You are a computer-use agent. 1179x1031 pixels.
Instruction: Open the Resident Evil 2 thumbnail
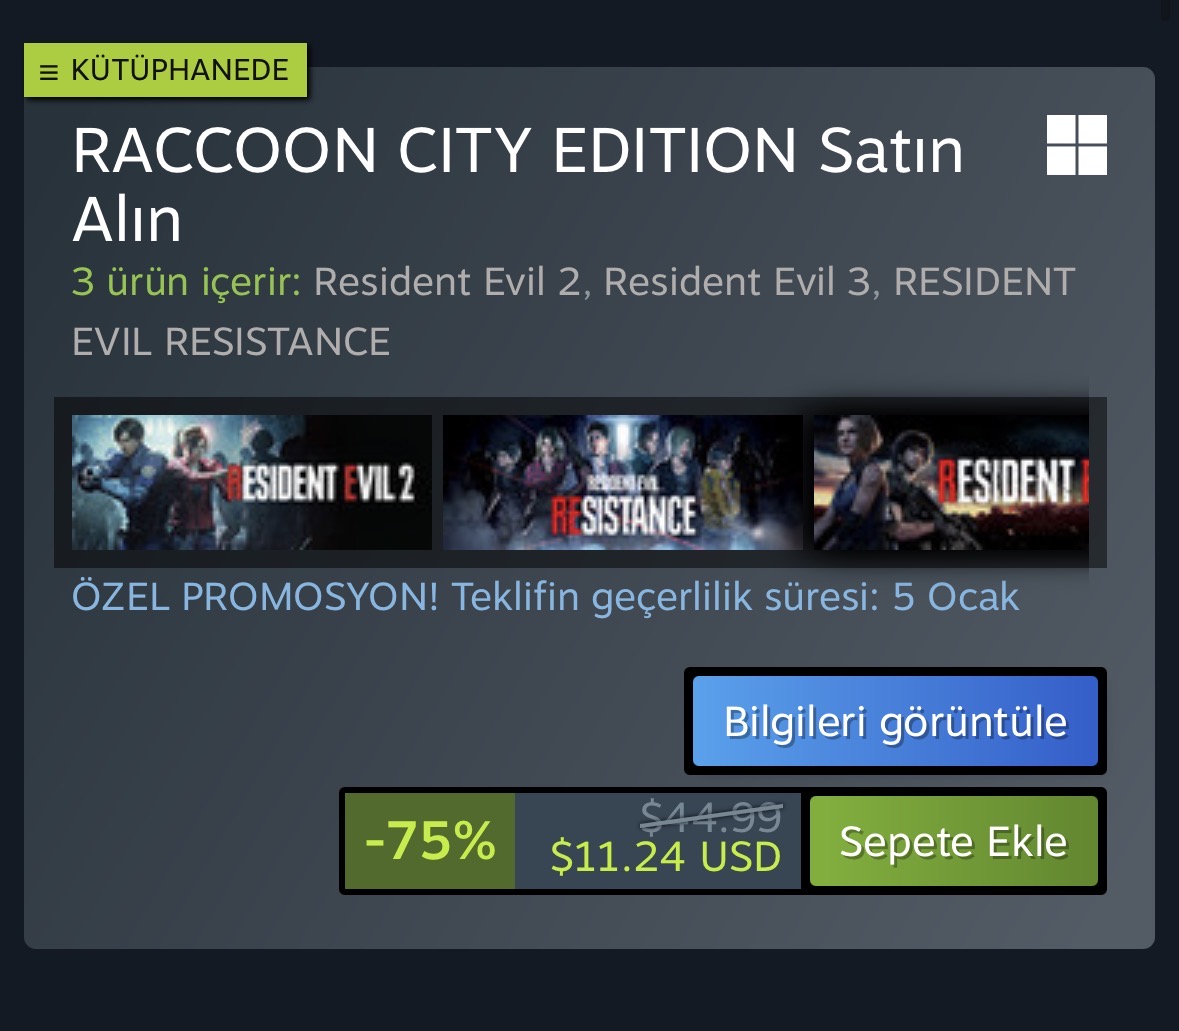(251, 482)
